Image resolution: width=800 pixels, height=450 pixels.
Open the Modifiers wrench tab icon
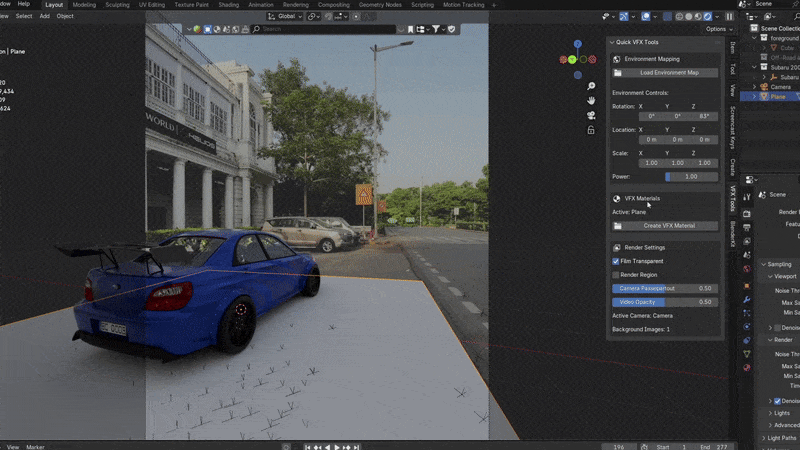(747, 299)
